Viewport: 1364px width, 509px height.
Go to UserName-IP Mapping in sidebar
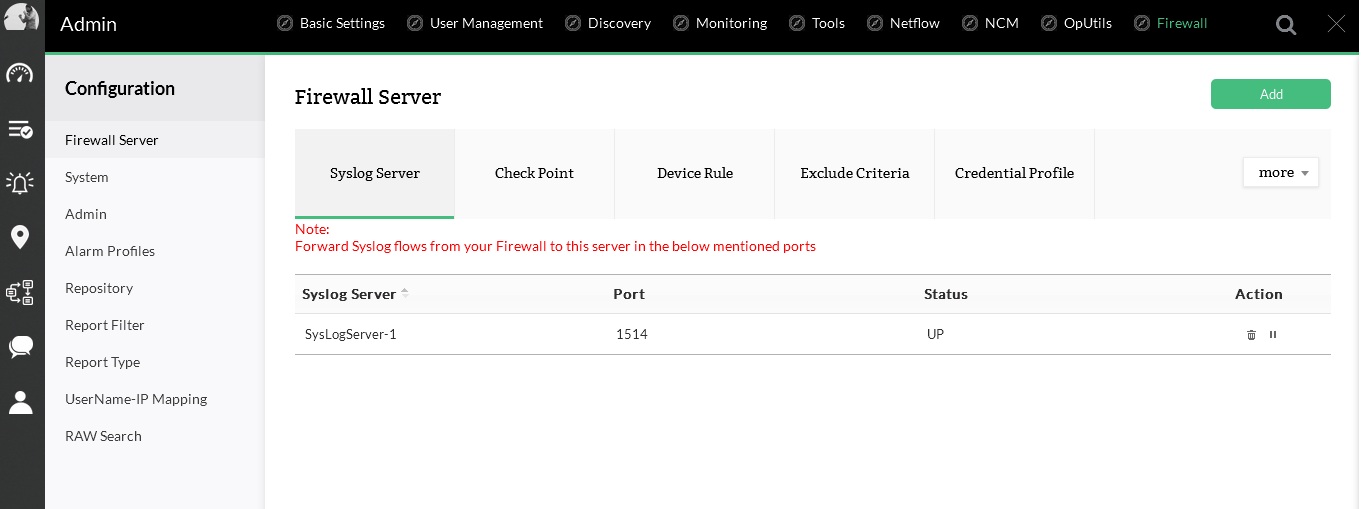tap(136, 399)
